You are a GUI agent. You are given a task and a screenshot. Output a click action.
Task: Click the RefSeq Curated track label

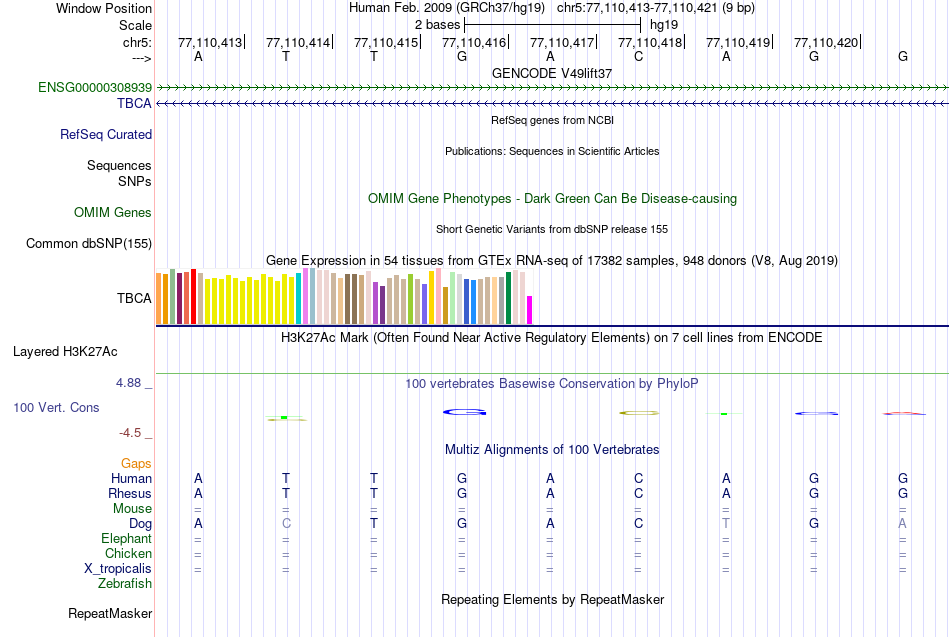click(x=105, y=135)
